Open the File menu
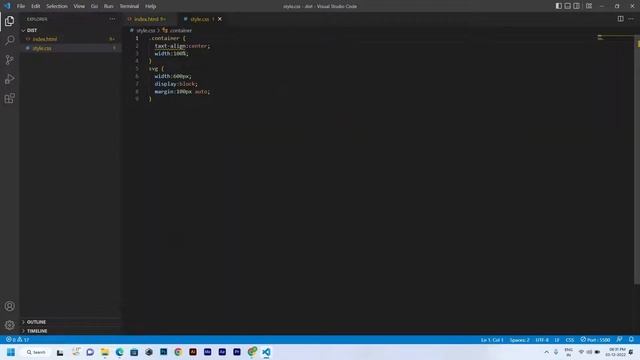 21,6
